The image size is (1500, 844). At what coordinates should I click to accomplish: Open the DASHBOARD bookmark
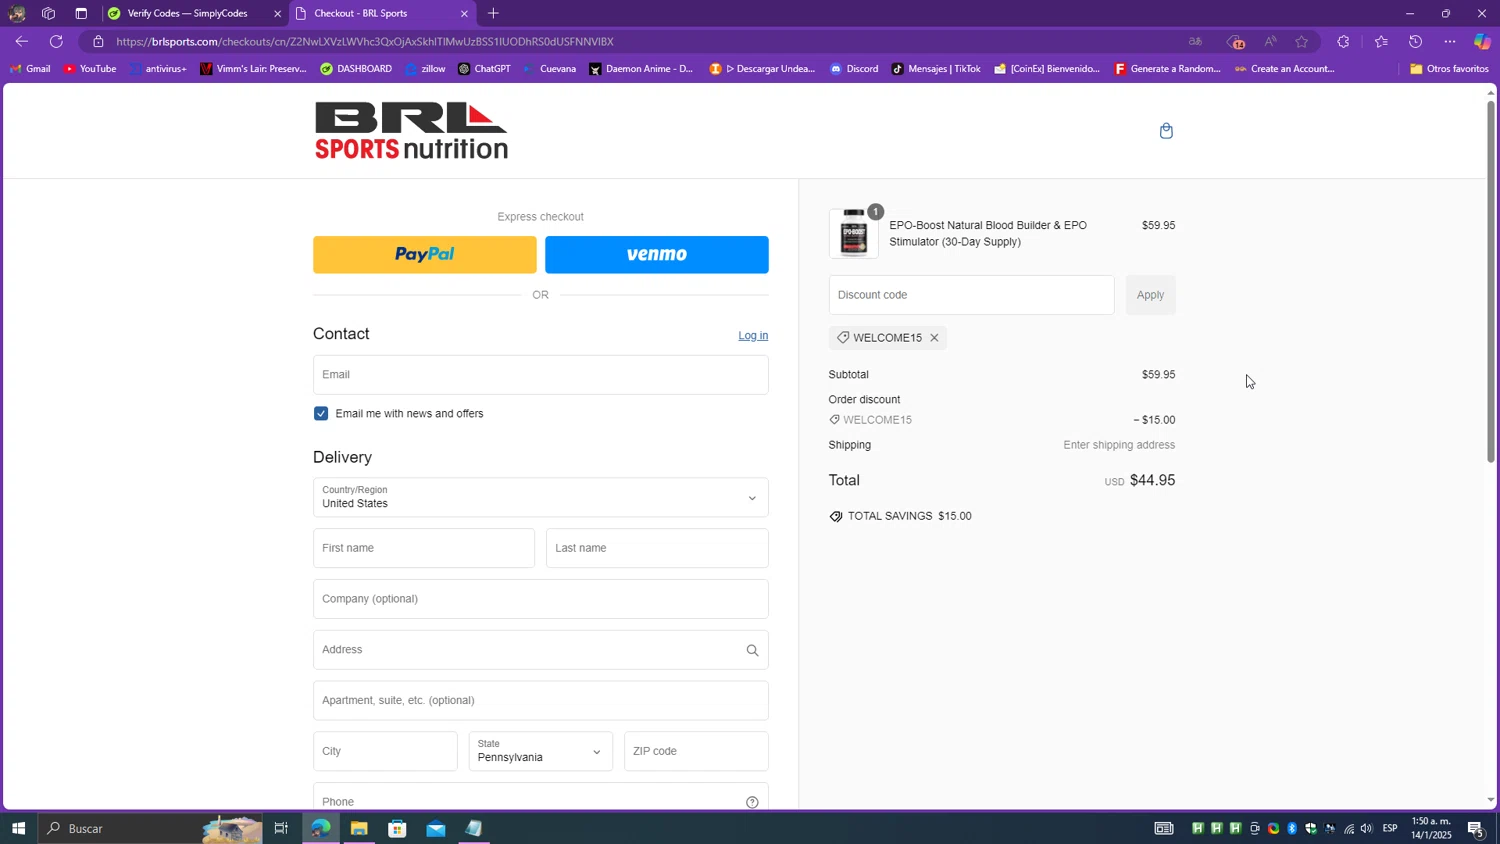click(356, 69)
